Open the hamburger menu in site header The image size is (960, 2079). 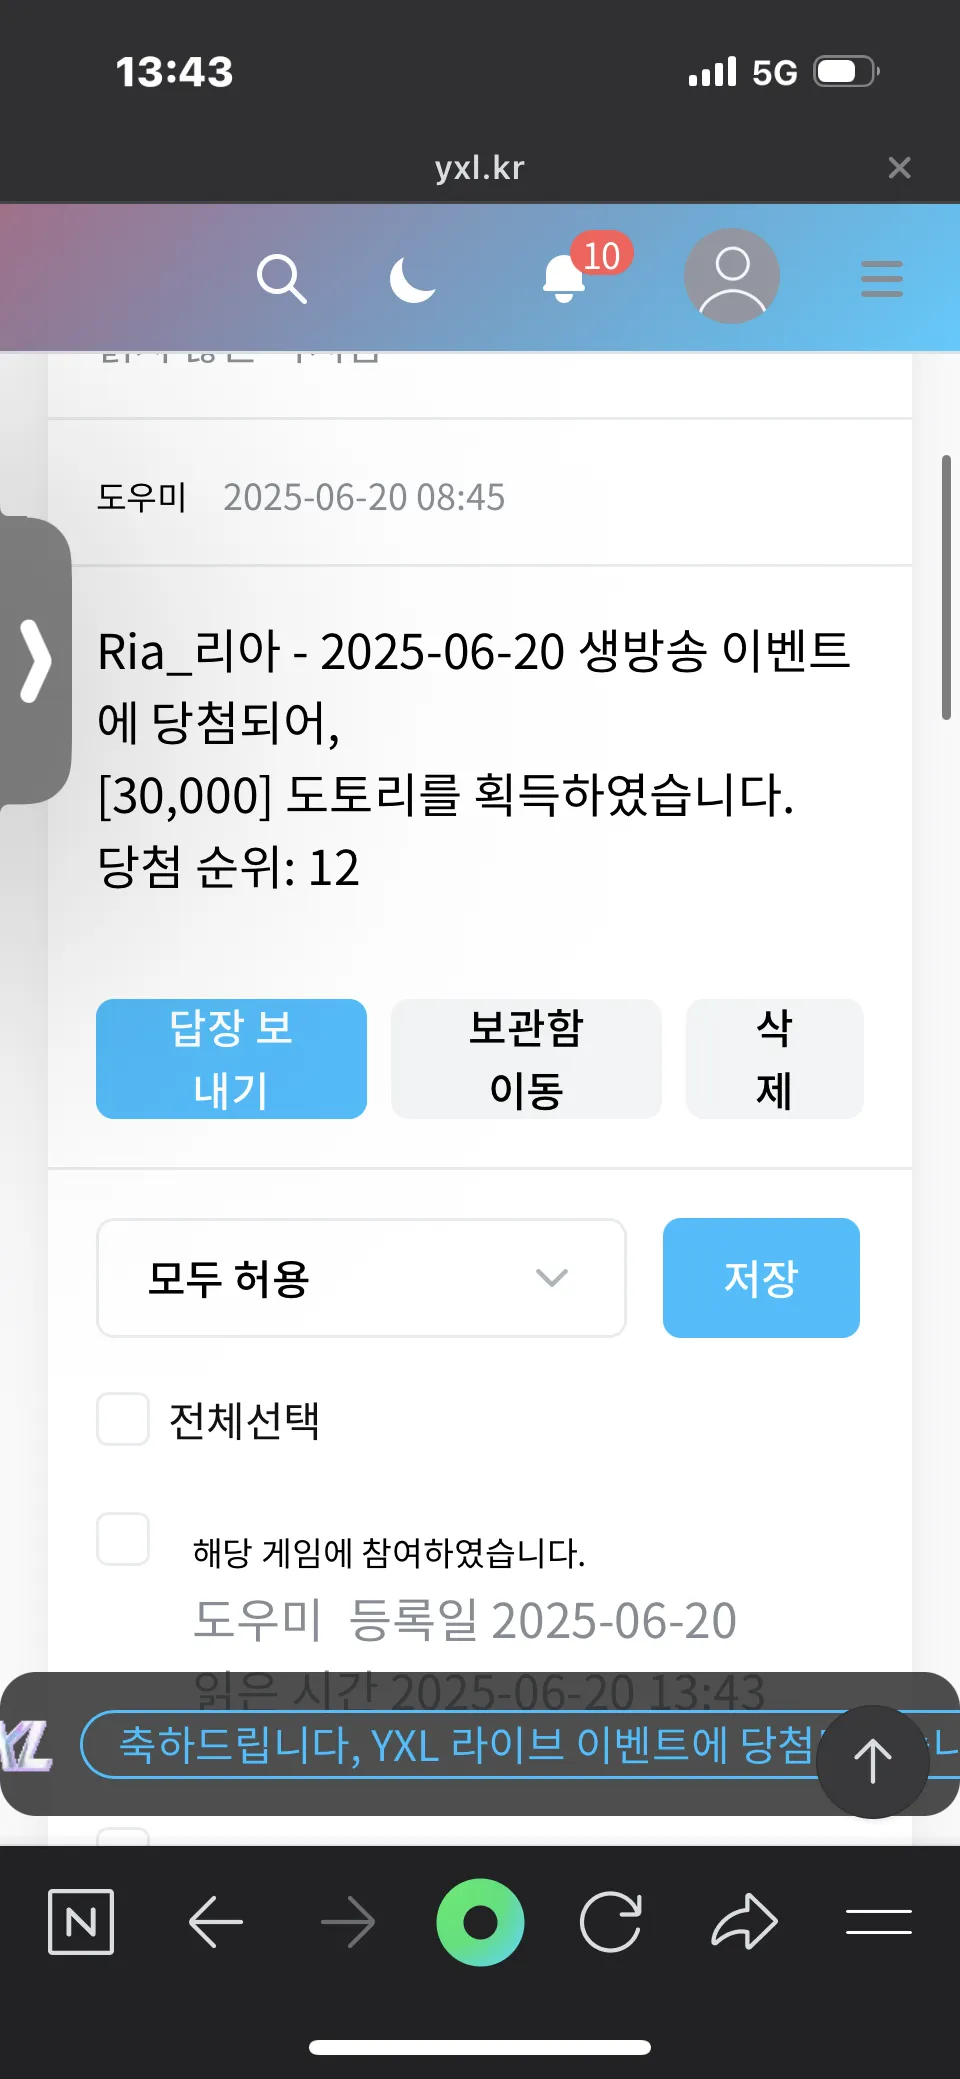point(881,278)
